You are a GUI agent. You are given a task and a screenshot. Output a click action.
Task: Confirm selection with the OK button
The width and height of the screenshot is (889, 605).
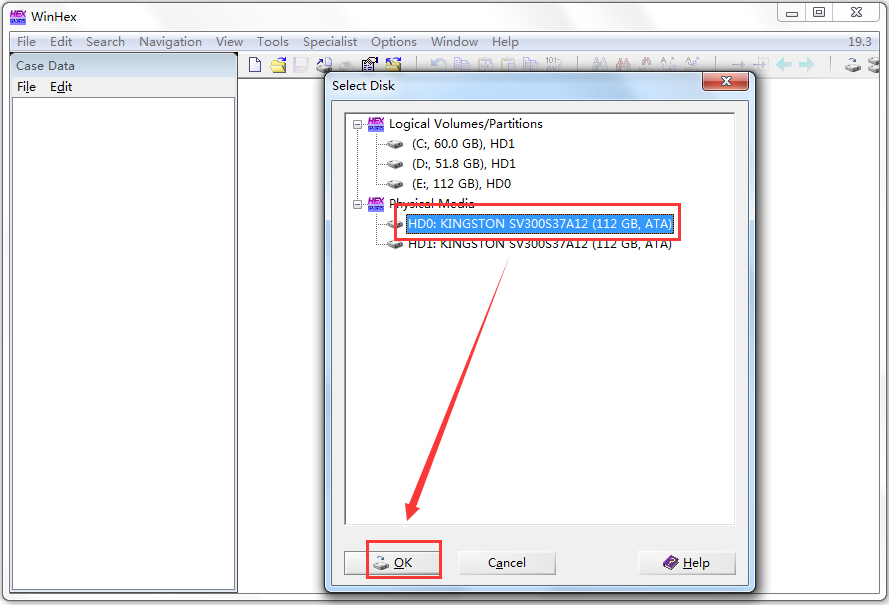(392, 562)
